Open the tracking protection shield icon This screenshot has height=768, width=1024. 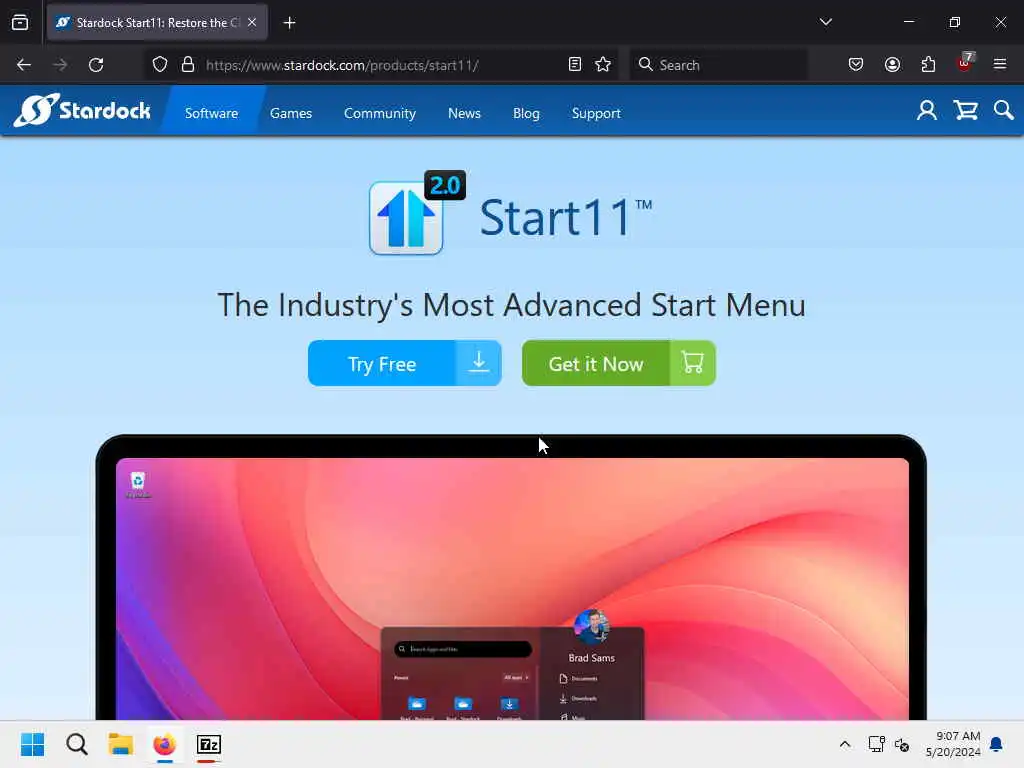[x=160, y=65]
